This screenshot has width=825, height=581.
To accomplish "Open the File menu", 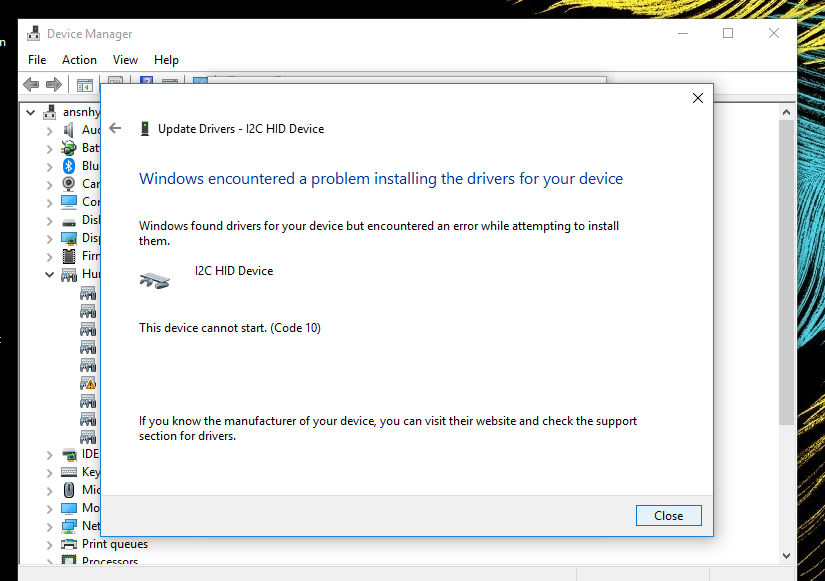I will click(37, 60).
